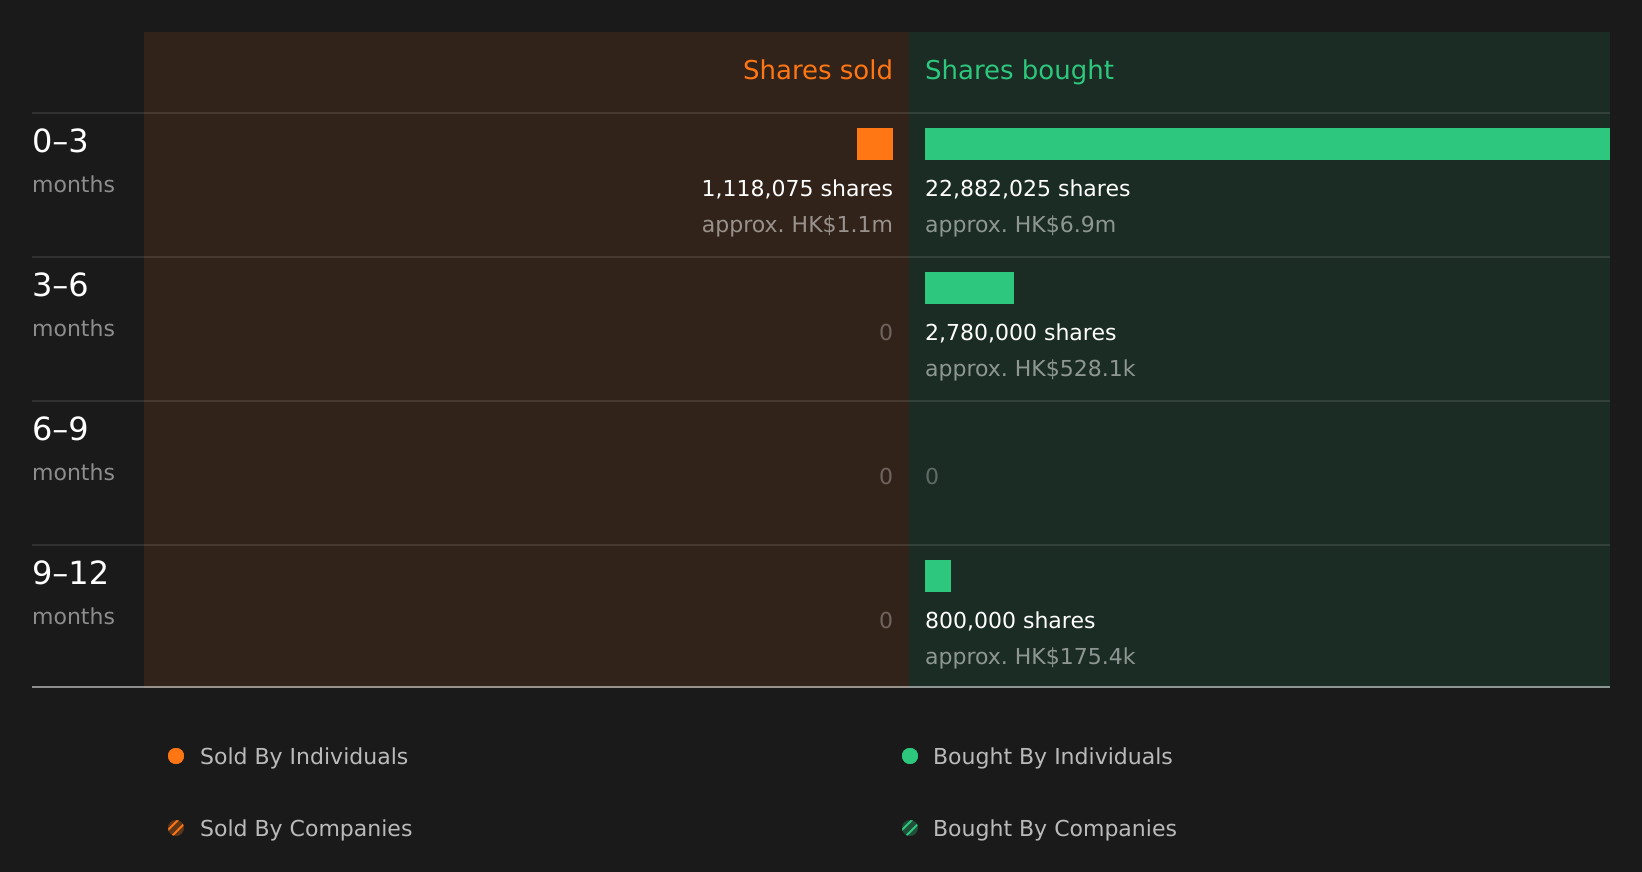Click the approx. HK$528.1k text
The image size is (1642, 872).
click(1030, 369)
